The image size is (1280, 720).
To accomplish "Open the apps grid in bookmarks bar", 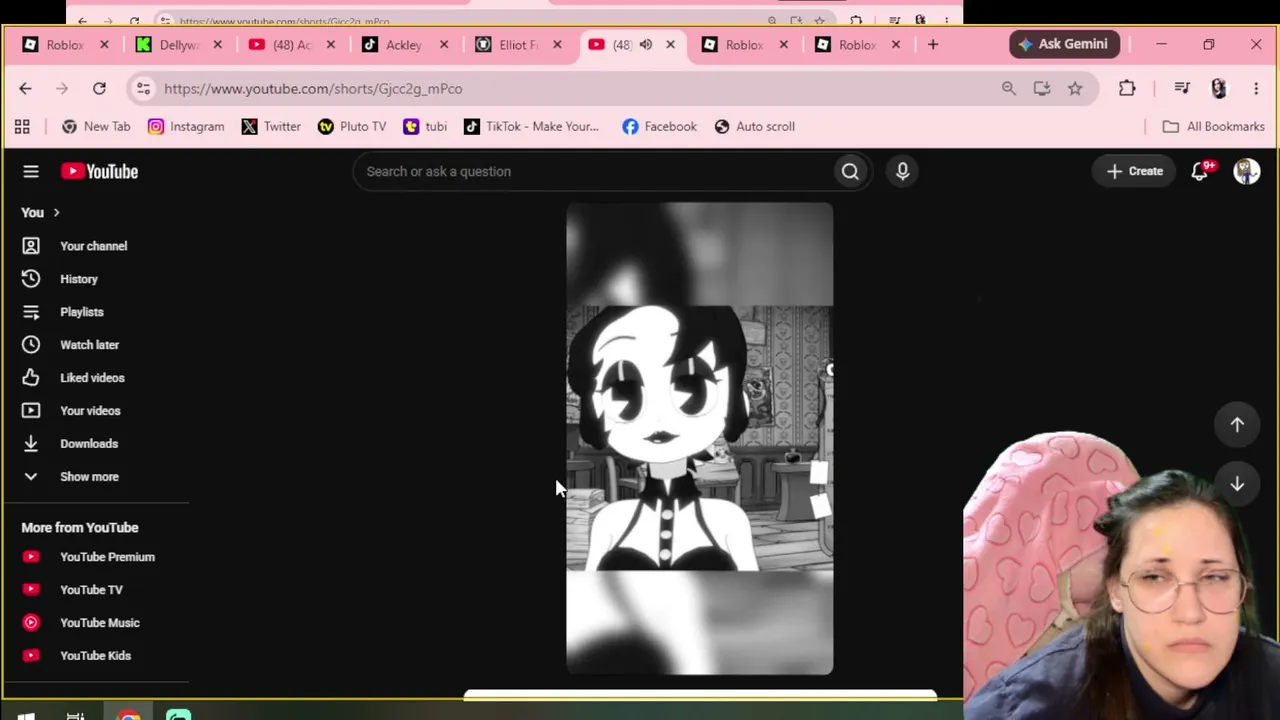I will click(22, 127).
